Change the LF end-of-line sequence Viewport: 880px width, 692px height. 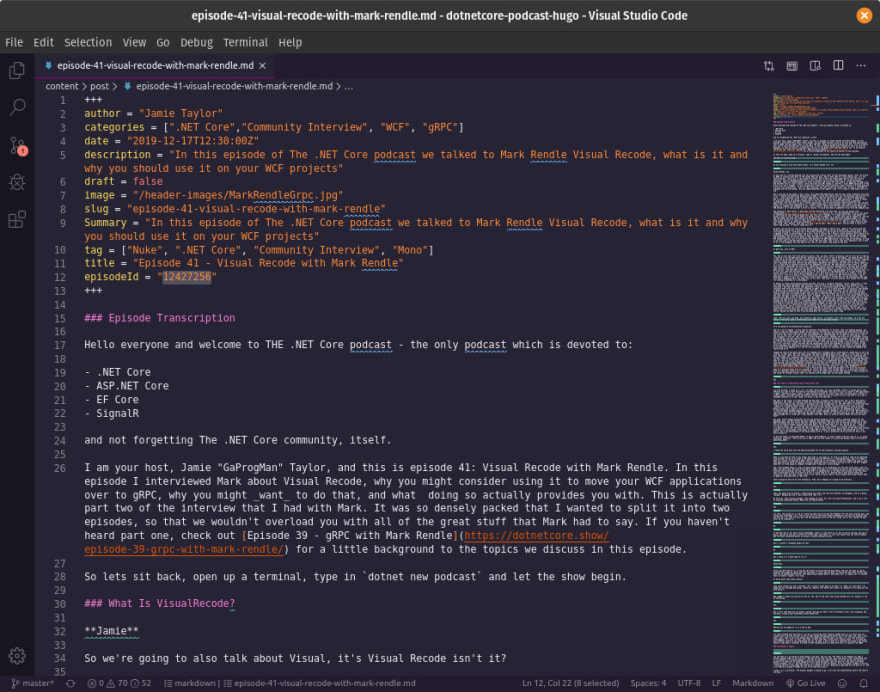click(x=716, y=683)
